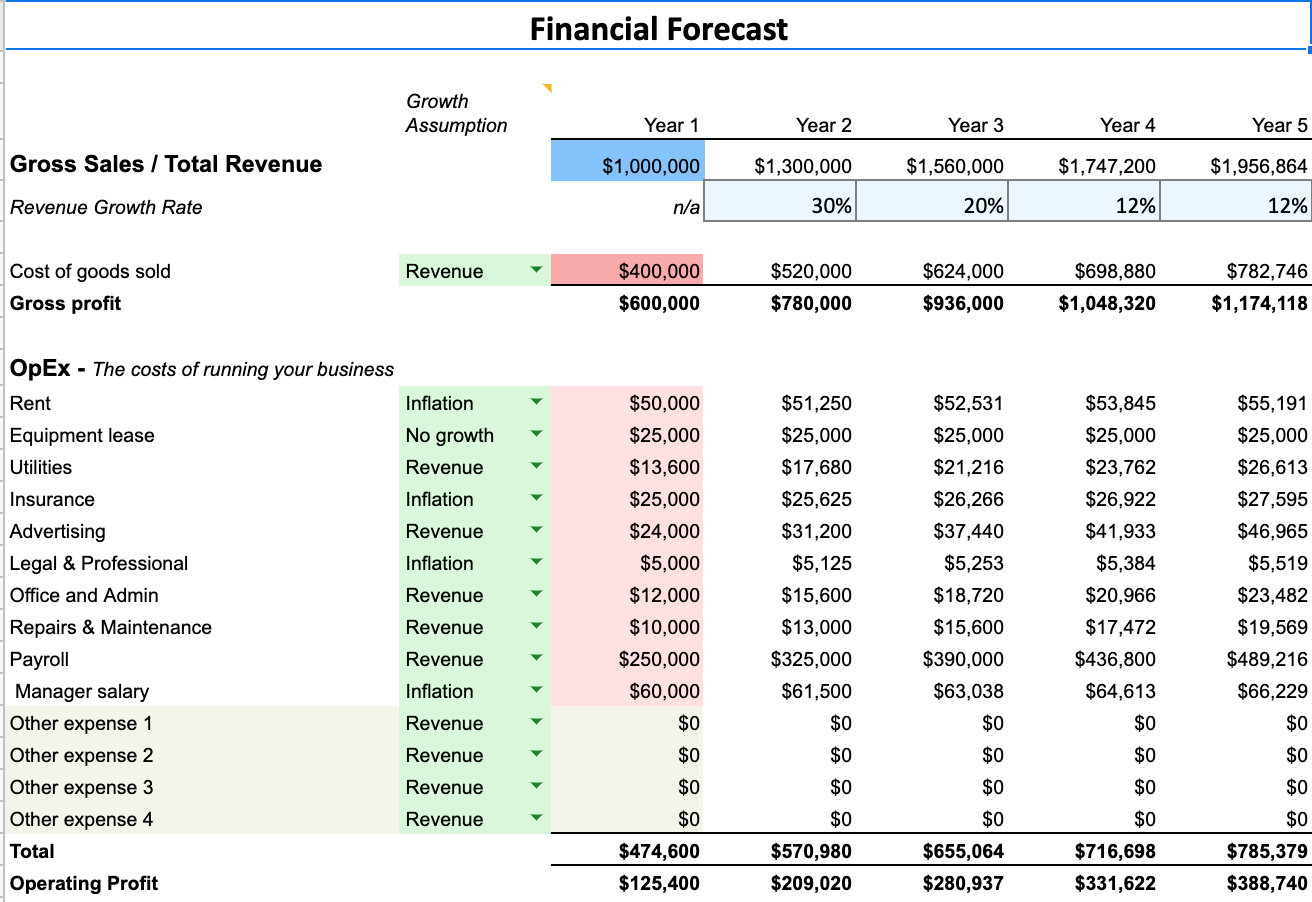Select Year 1 Utilities cell $13,600

point(627,467)
